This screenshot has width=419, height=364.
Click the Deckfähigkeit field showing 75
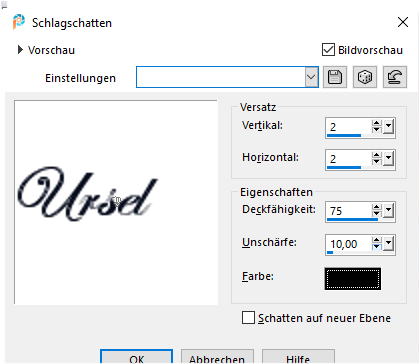click(349, 210)
